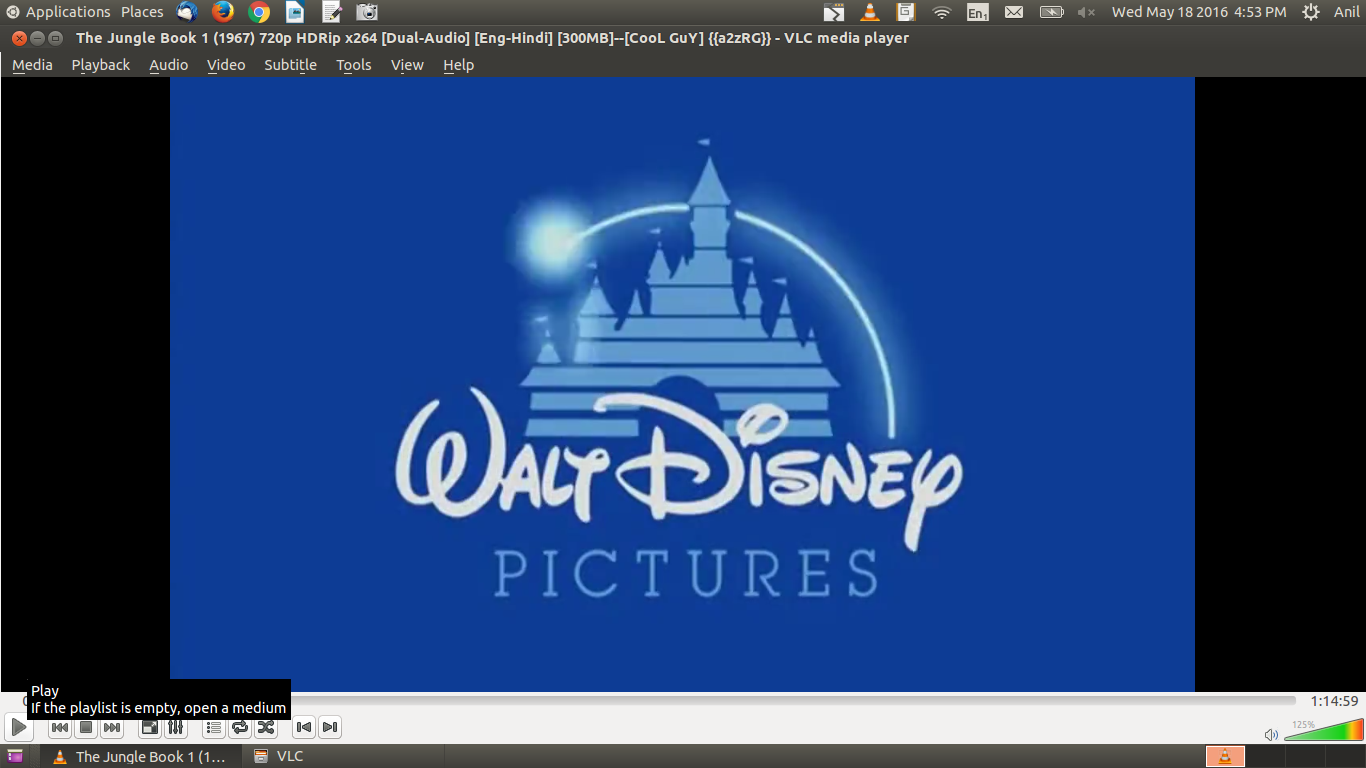
Task: Go to previous chapter button
Action: (x=304, y=728)
